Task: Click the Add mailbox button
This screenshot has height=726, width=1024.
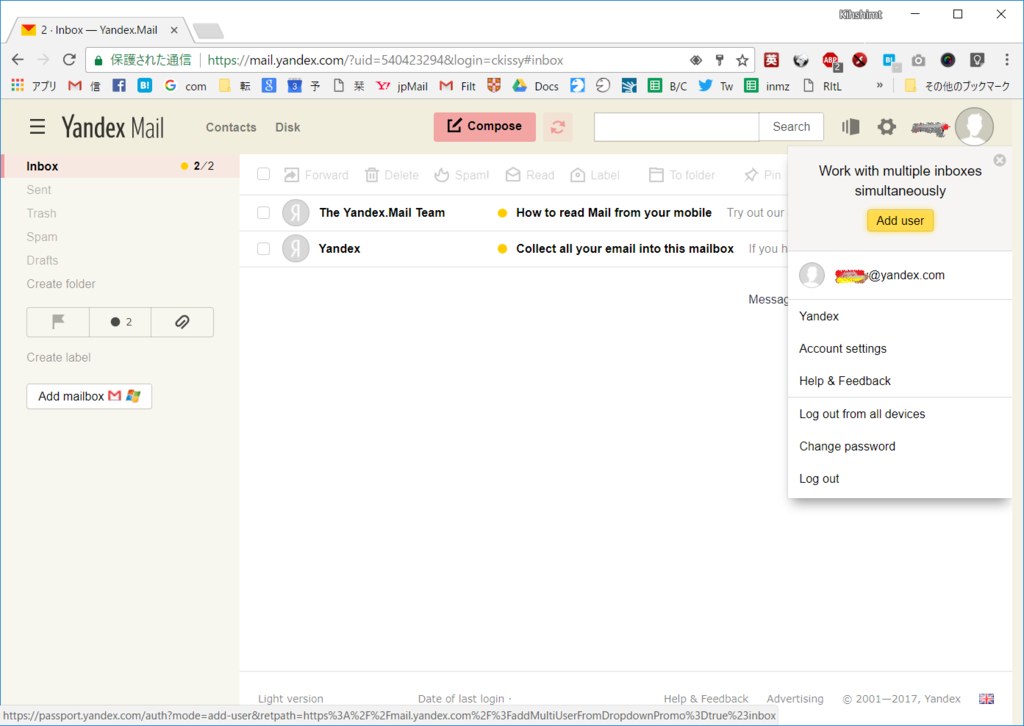Action: pos(89,396)
